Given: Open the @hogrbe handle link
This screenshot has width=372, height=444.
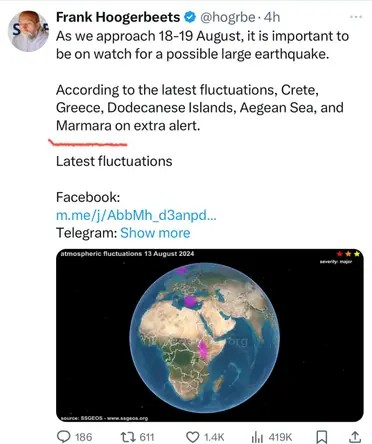Looking at the screenshot, I should [227, 17].
